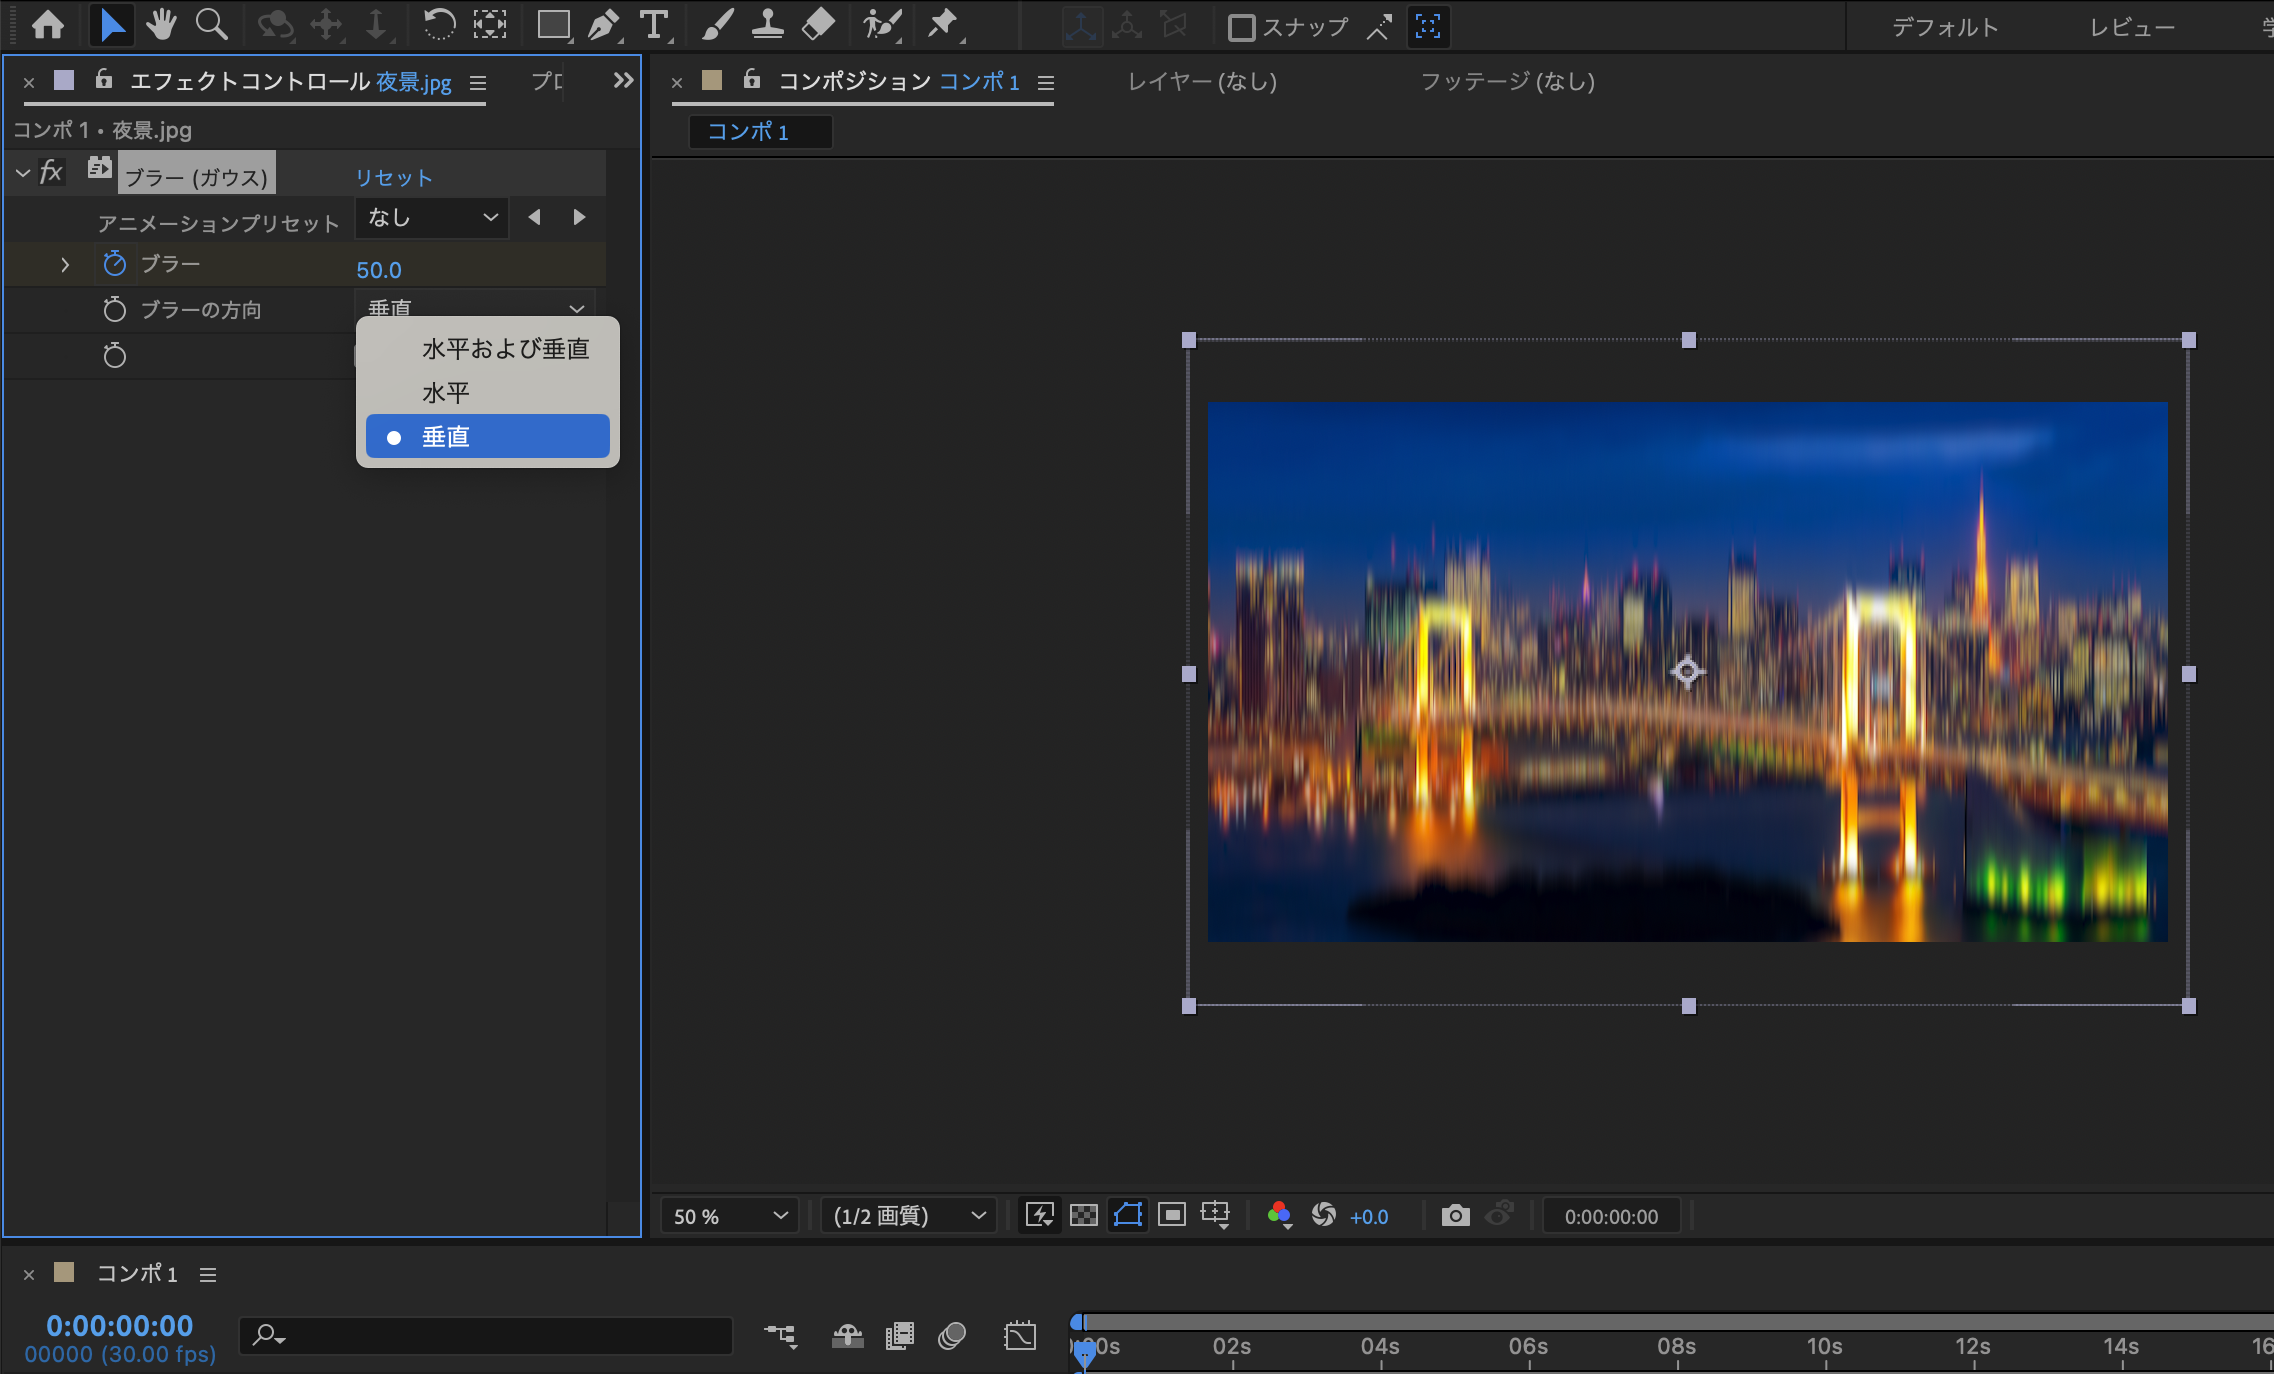Click preview time 0:00:00:00

(x=1611, y=1217)
